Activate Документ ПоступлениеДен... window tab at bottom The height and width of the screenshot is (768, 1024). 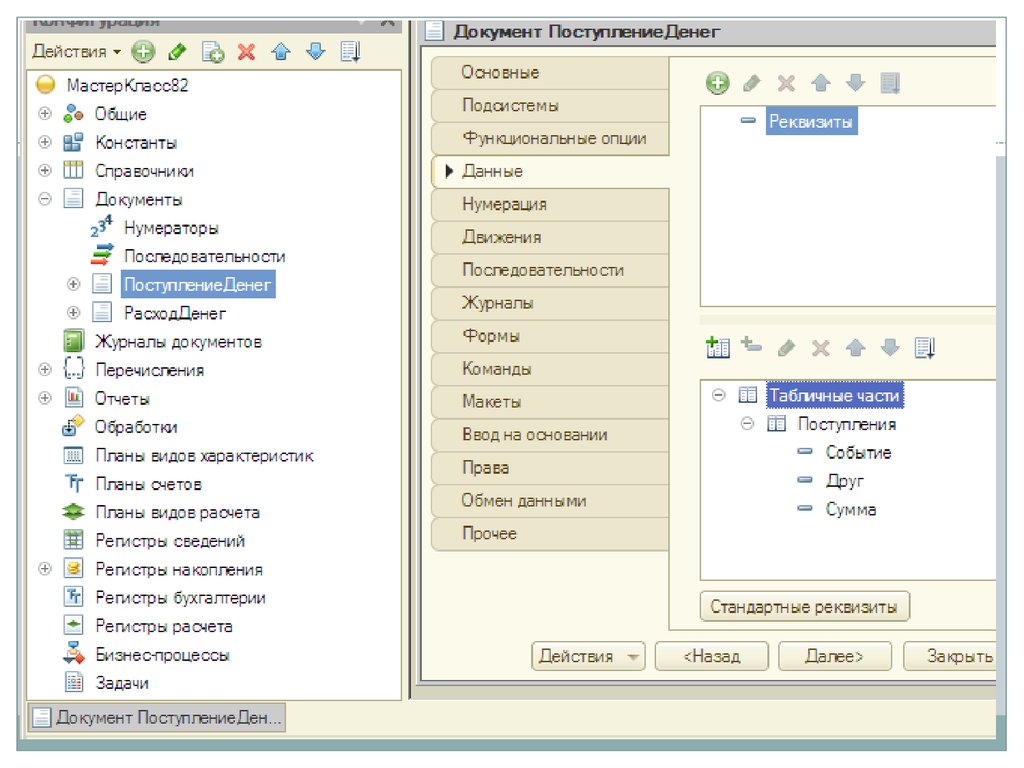(x=157, y=717)
